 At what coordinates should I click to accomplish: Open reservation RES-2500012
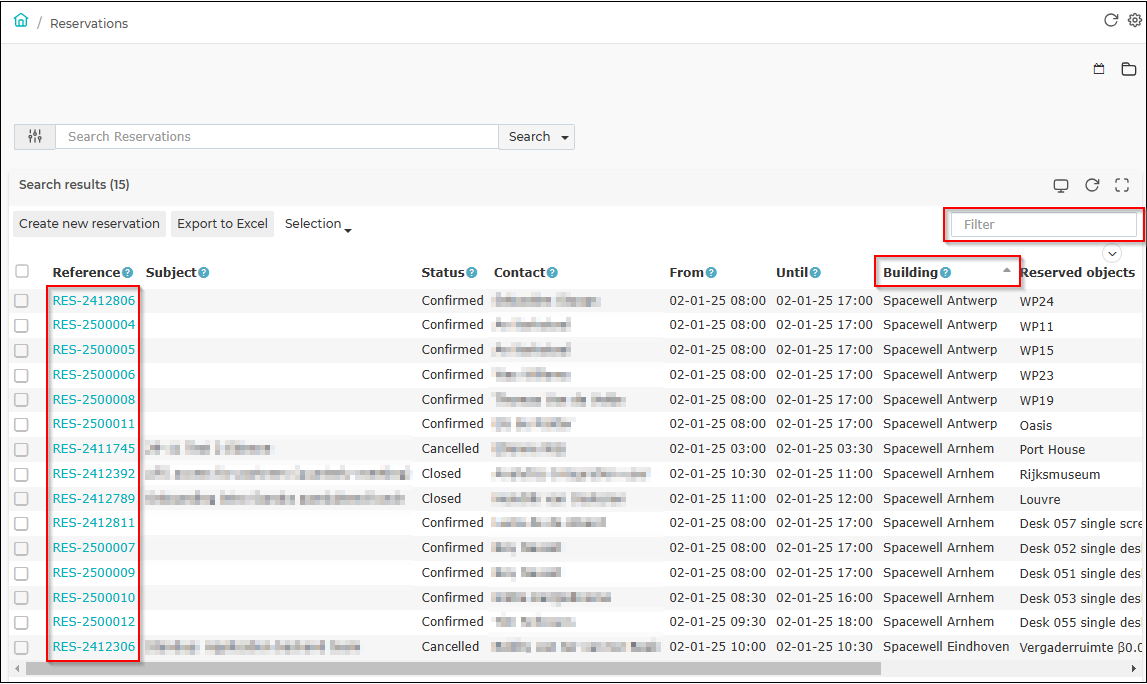pos(94,622)
